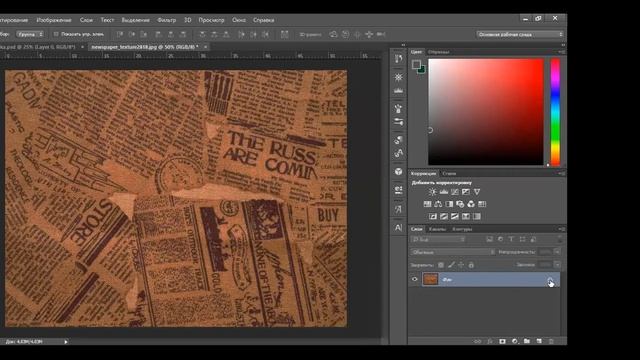The height and width of the screenshot is (360, 640).
Task: Open the Brush Presets dock icon
Action: 398,109
